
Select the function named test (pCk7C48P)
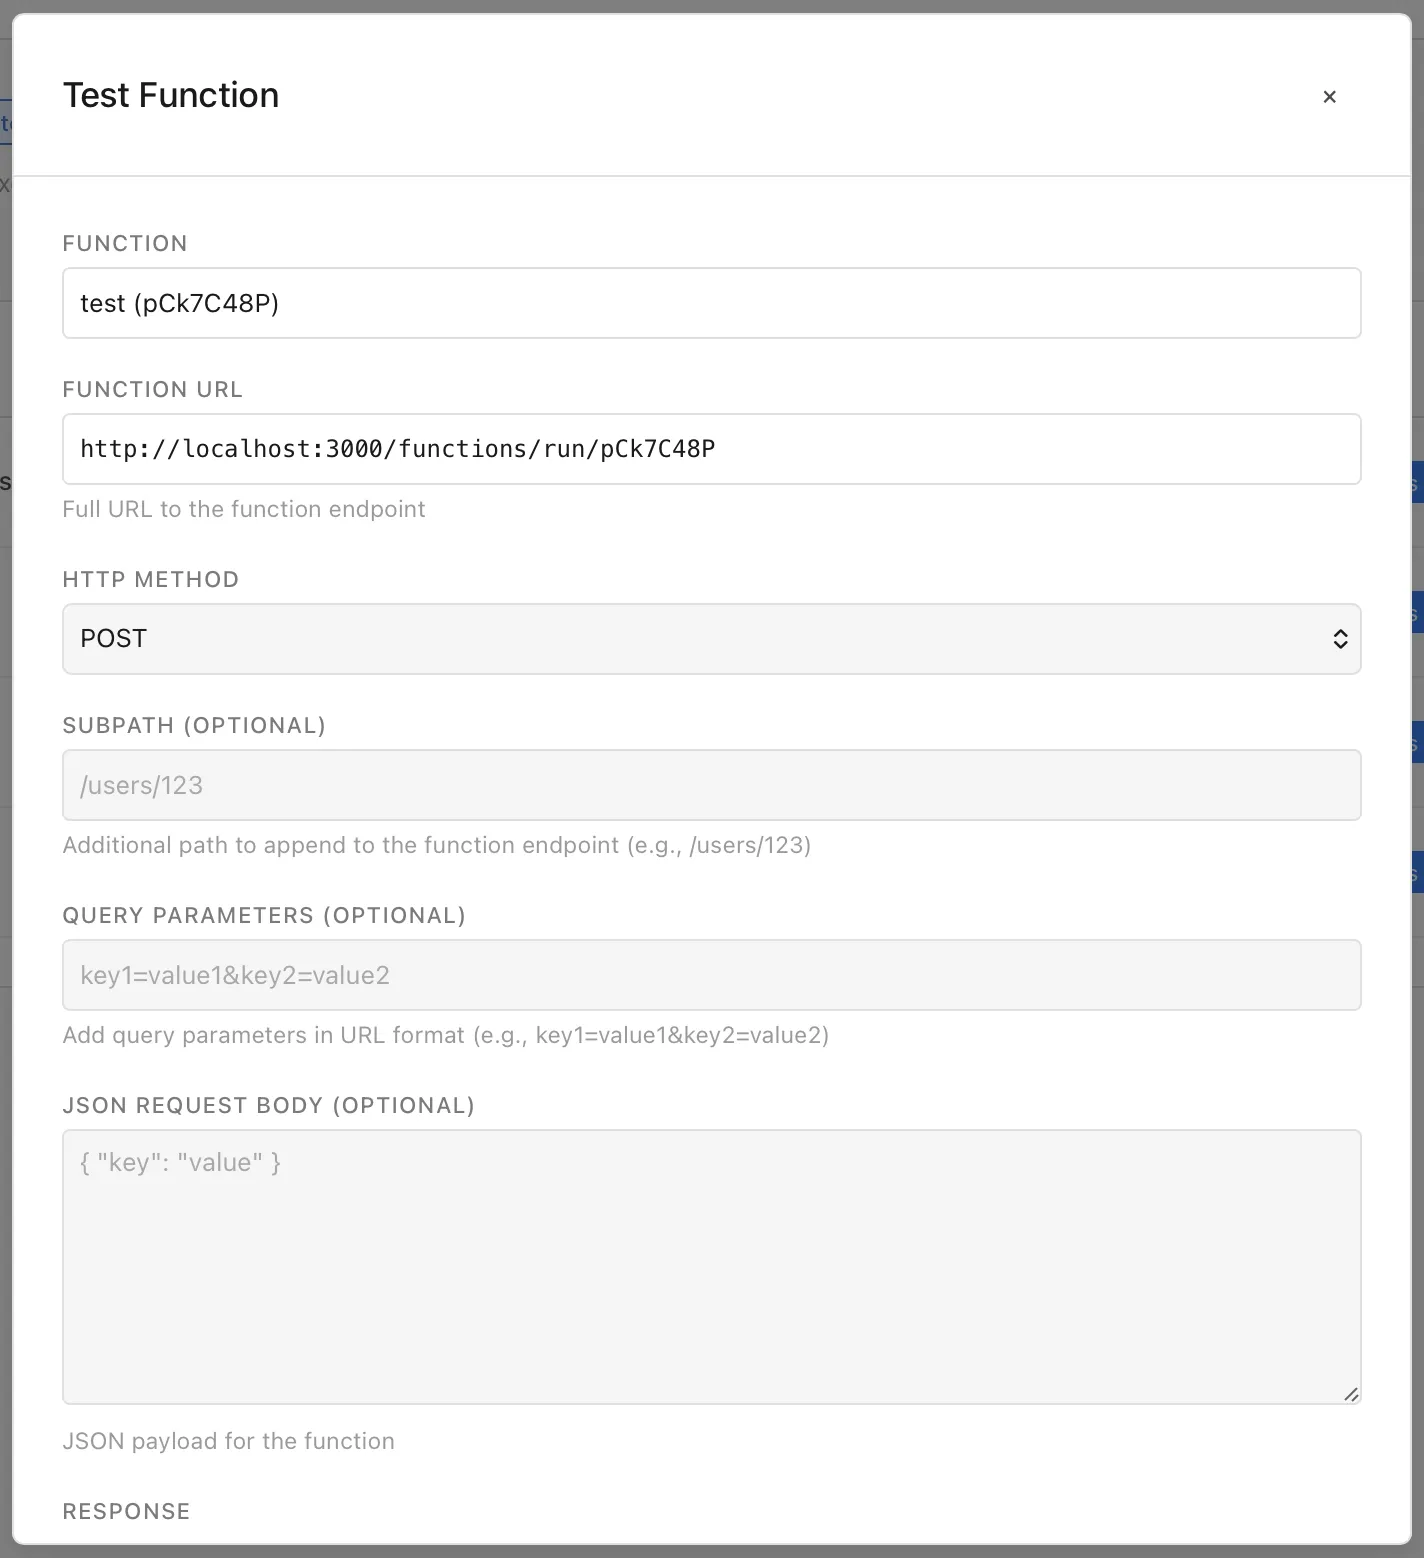pyautogui.click(x=712, y=303)
